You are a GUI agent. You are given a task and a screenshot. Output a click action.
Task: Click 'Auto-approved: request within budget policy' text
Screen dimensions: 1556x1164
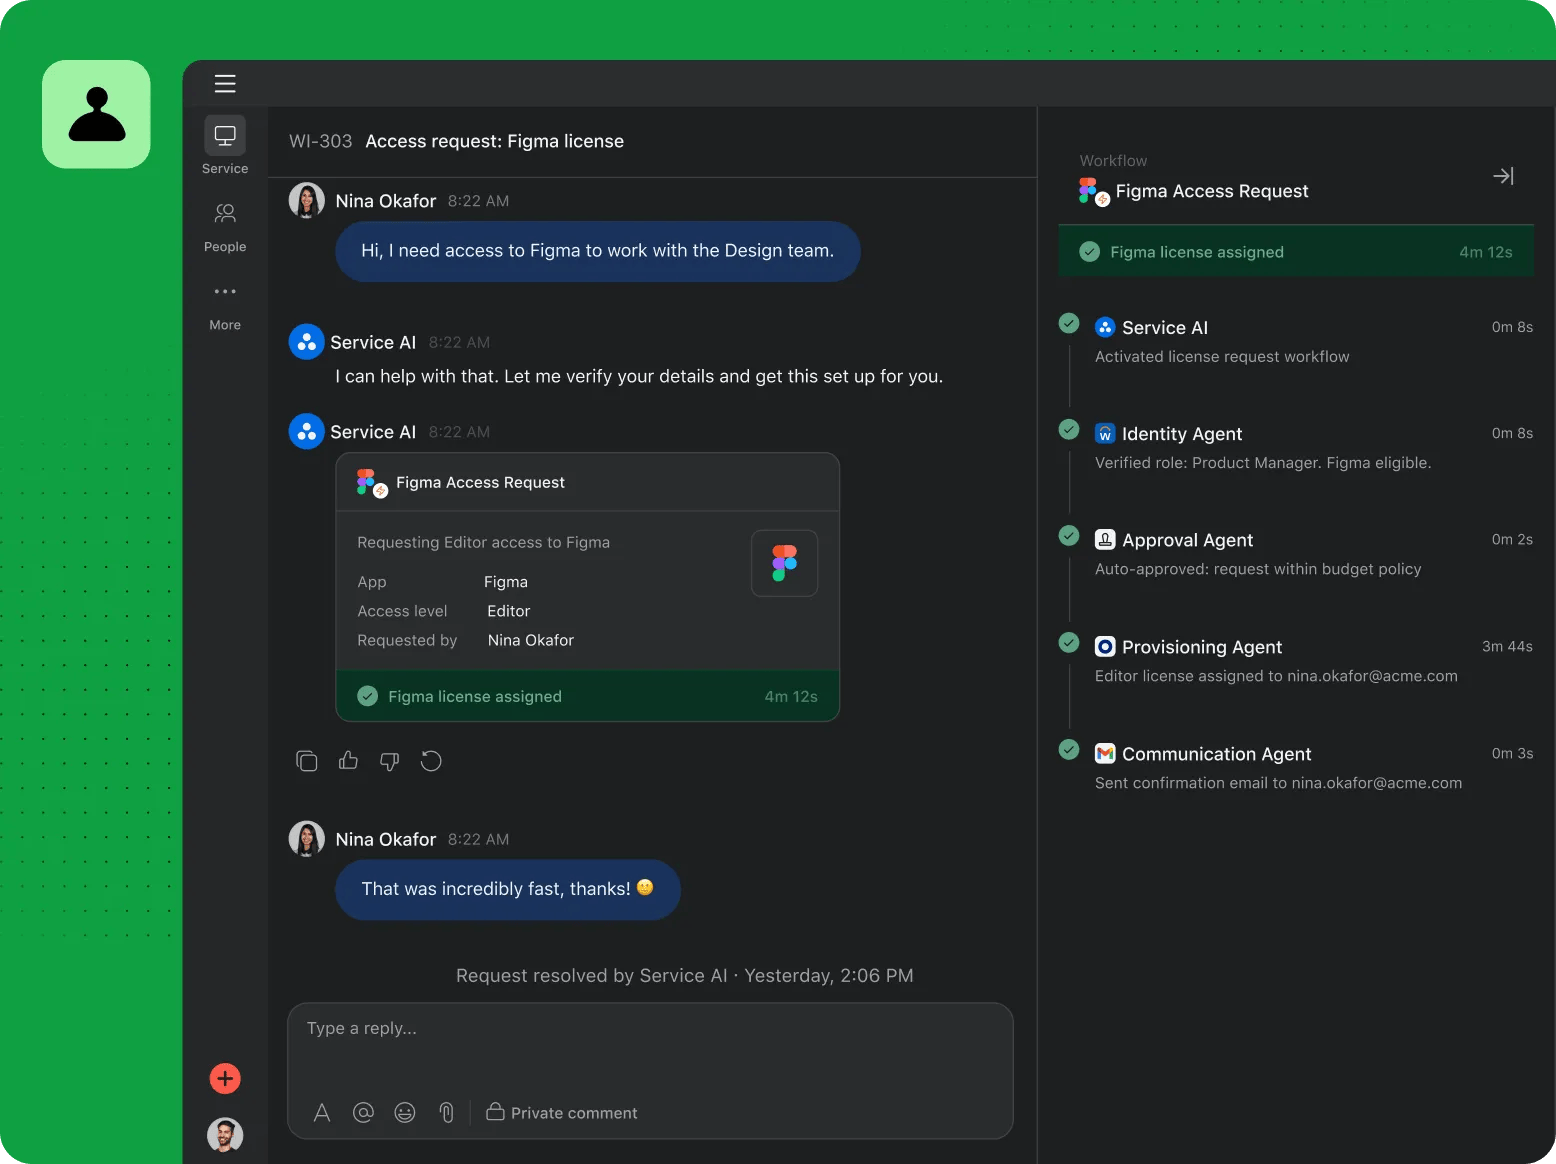point(1258,569)
